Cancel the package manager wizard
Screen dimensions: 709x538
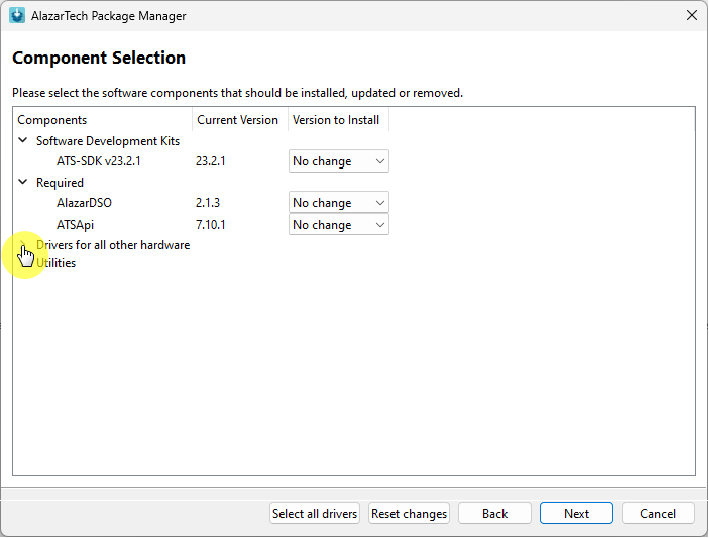coord(658,514)
